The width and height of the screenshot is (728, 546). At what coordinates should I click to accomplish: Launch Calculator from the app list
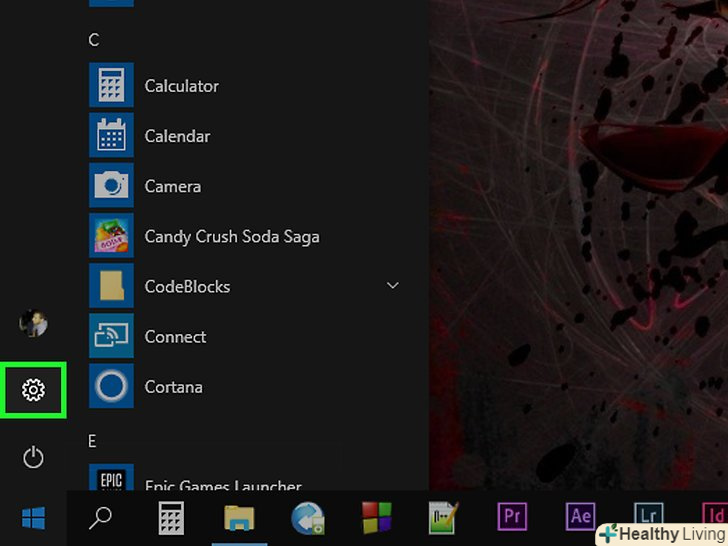coord(181,86)
